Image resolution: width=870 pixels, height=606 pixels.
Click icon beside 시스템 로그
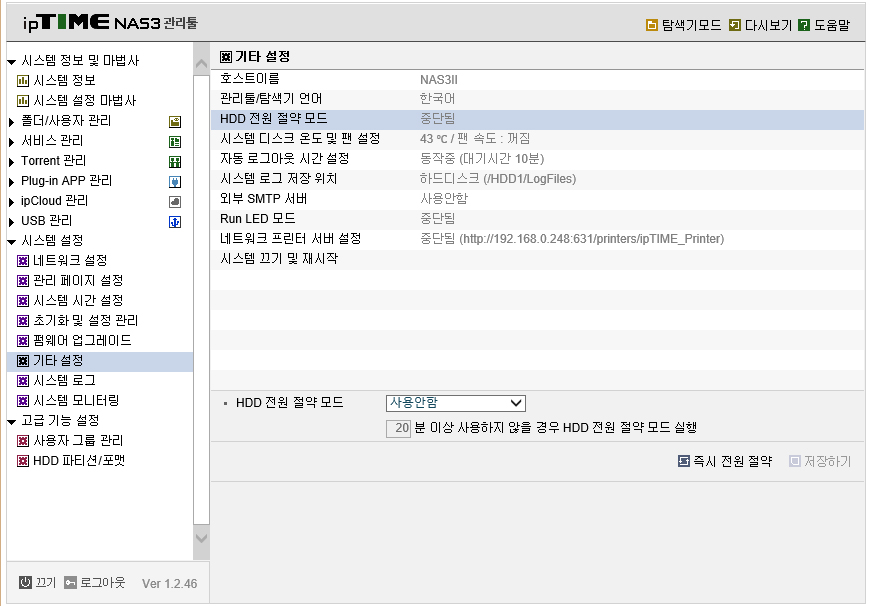(23, 381)
